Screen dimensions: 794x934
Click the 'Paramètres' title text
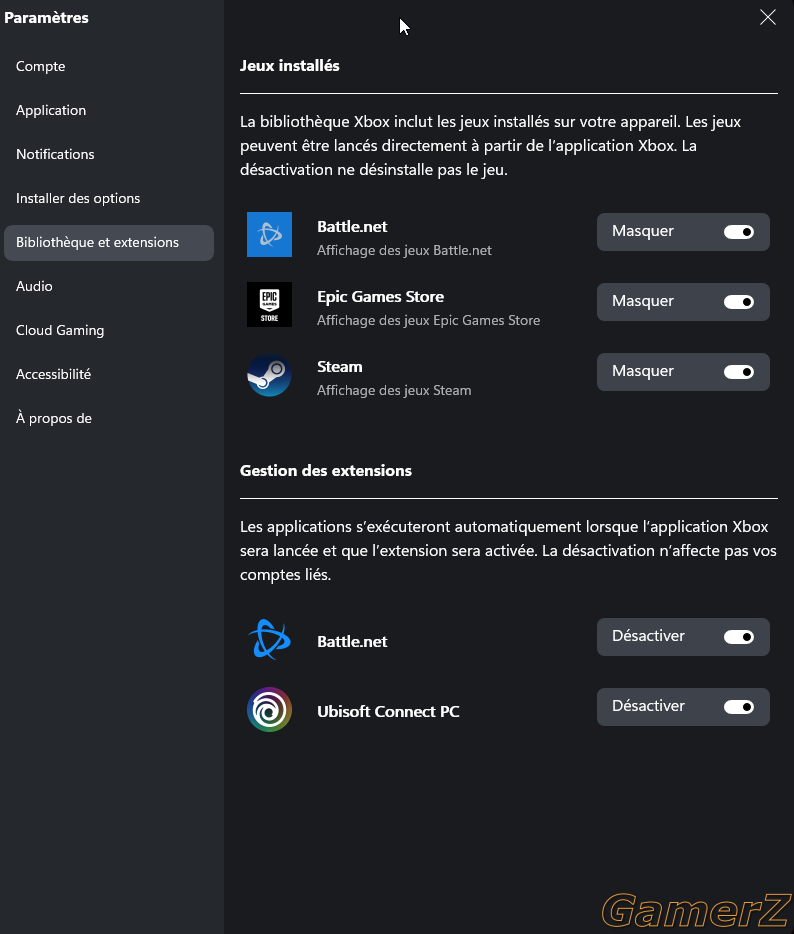(46, 18)
